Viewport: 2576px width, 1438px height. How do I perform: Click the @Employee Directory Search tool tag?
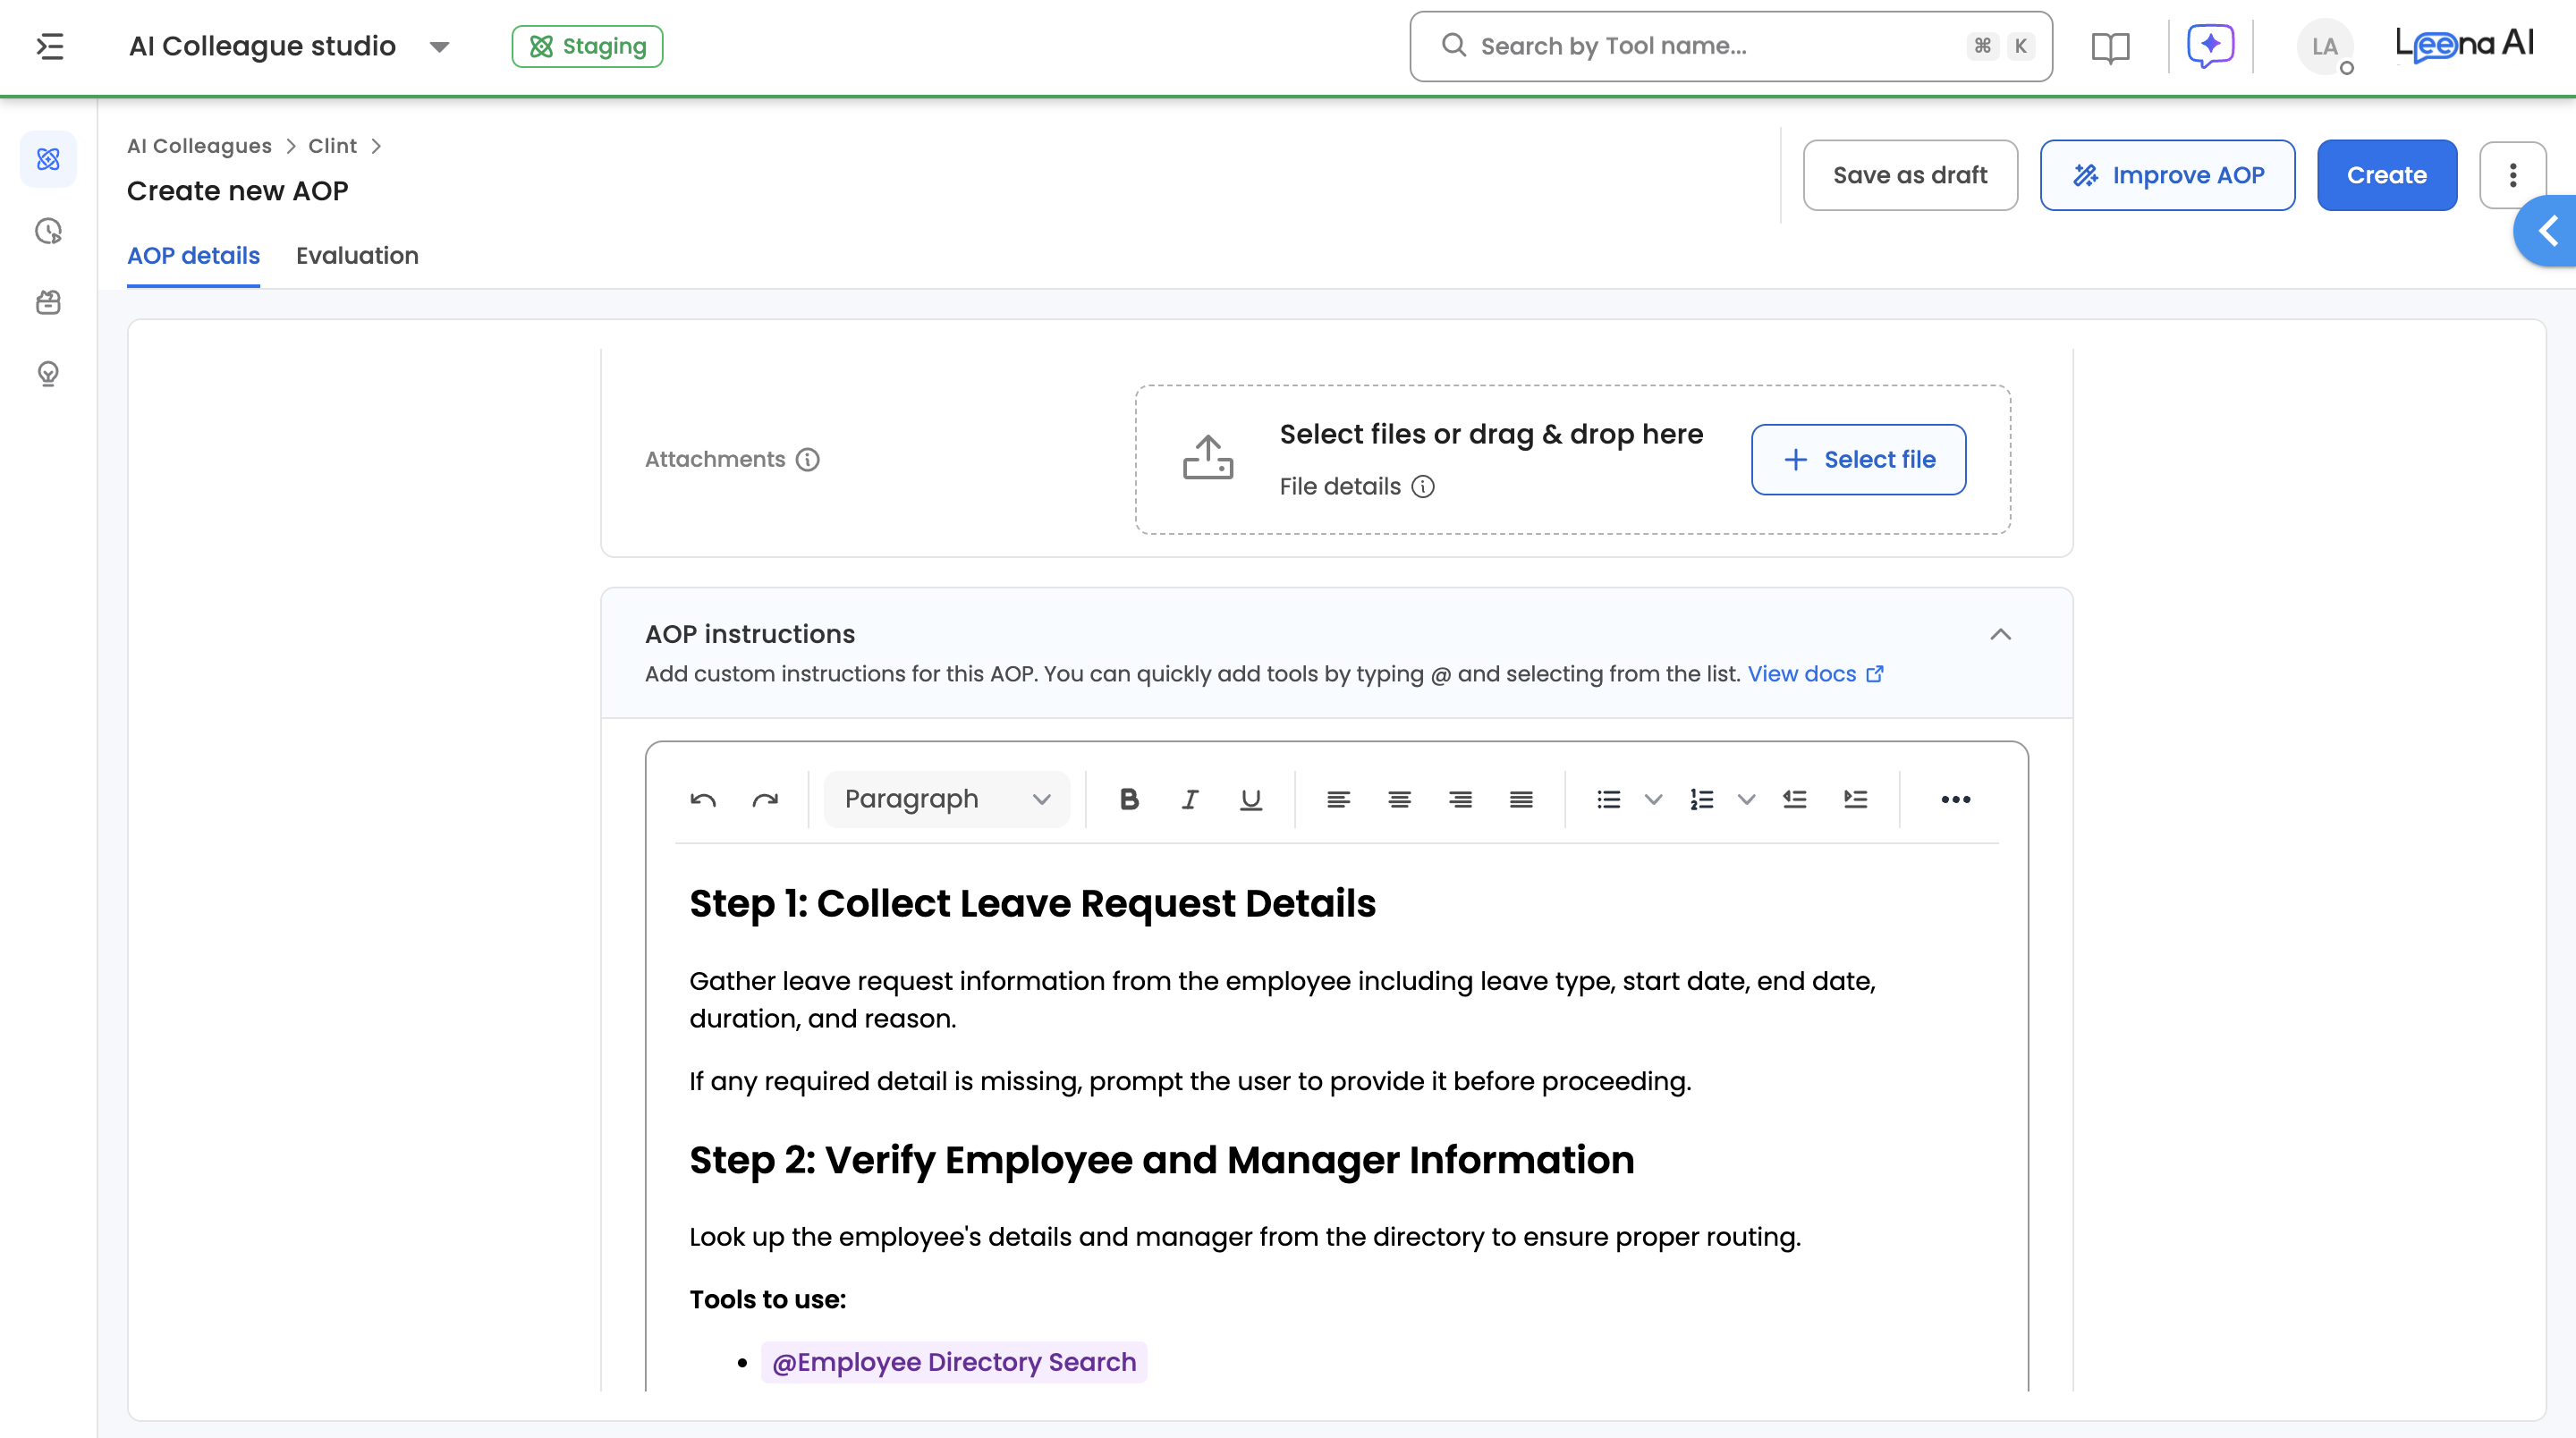pyautogui.click(x=954, y=1362)
